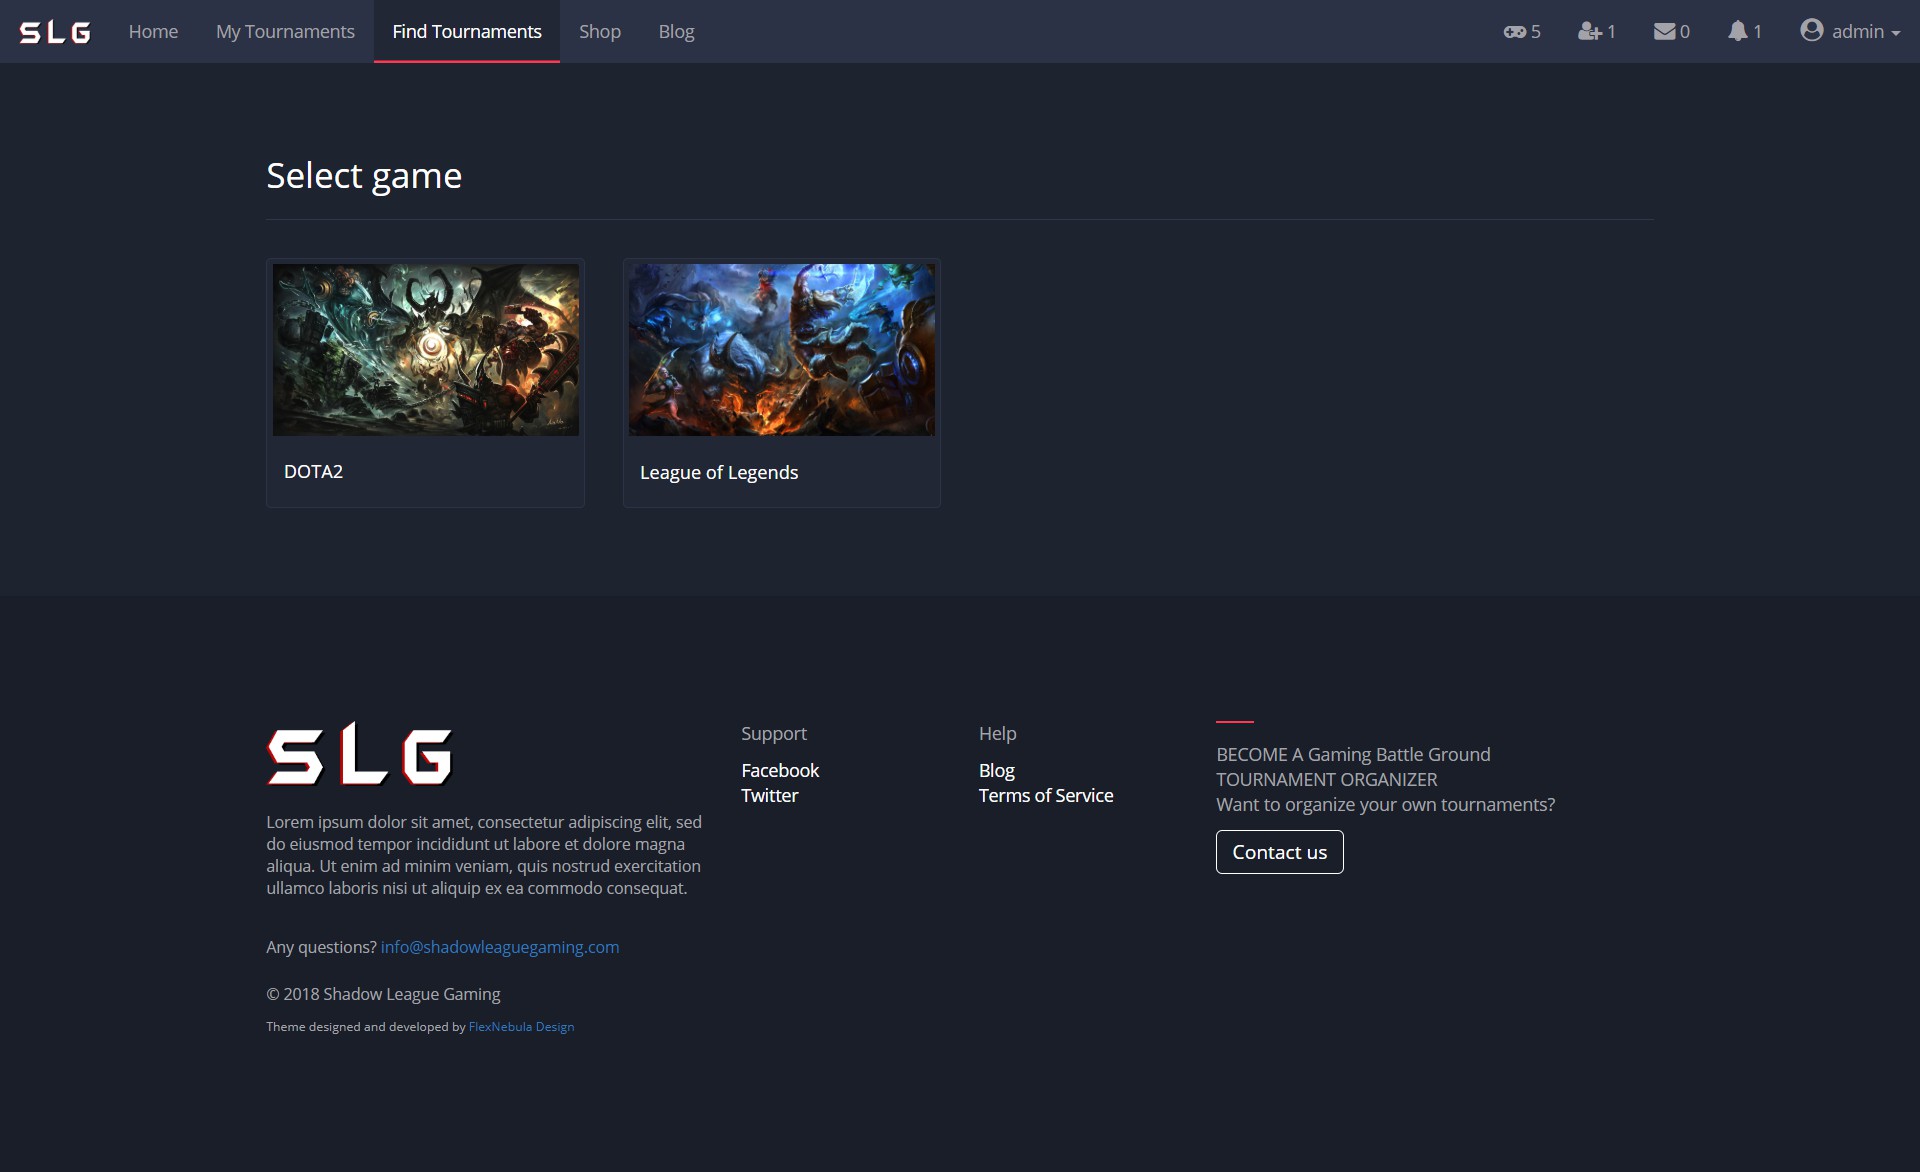
Task: Open Facebook from the Support section
Action: click(x=779, y=770)
